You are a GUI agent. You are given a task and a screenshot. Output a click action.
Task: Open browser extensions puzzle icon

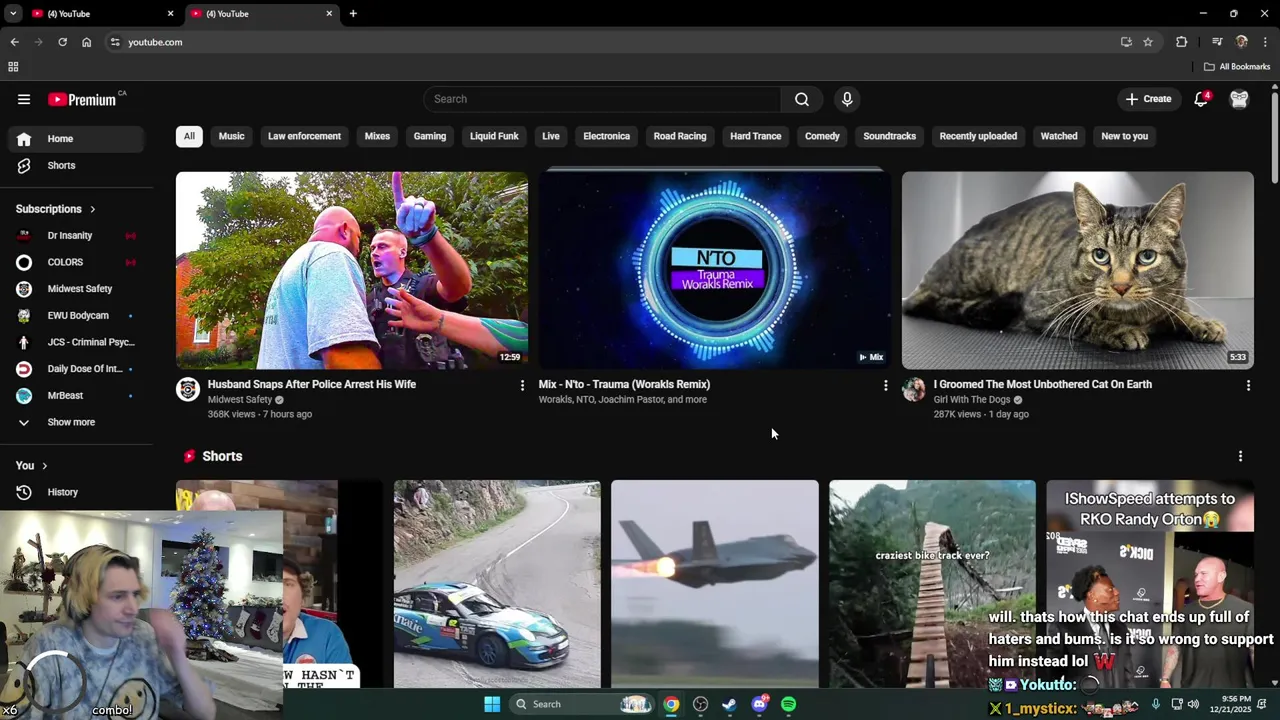[x=1182, y=42]
